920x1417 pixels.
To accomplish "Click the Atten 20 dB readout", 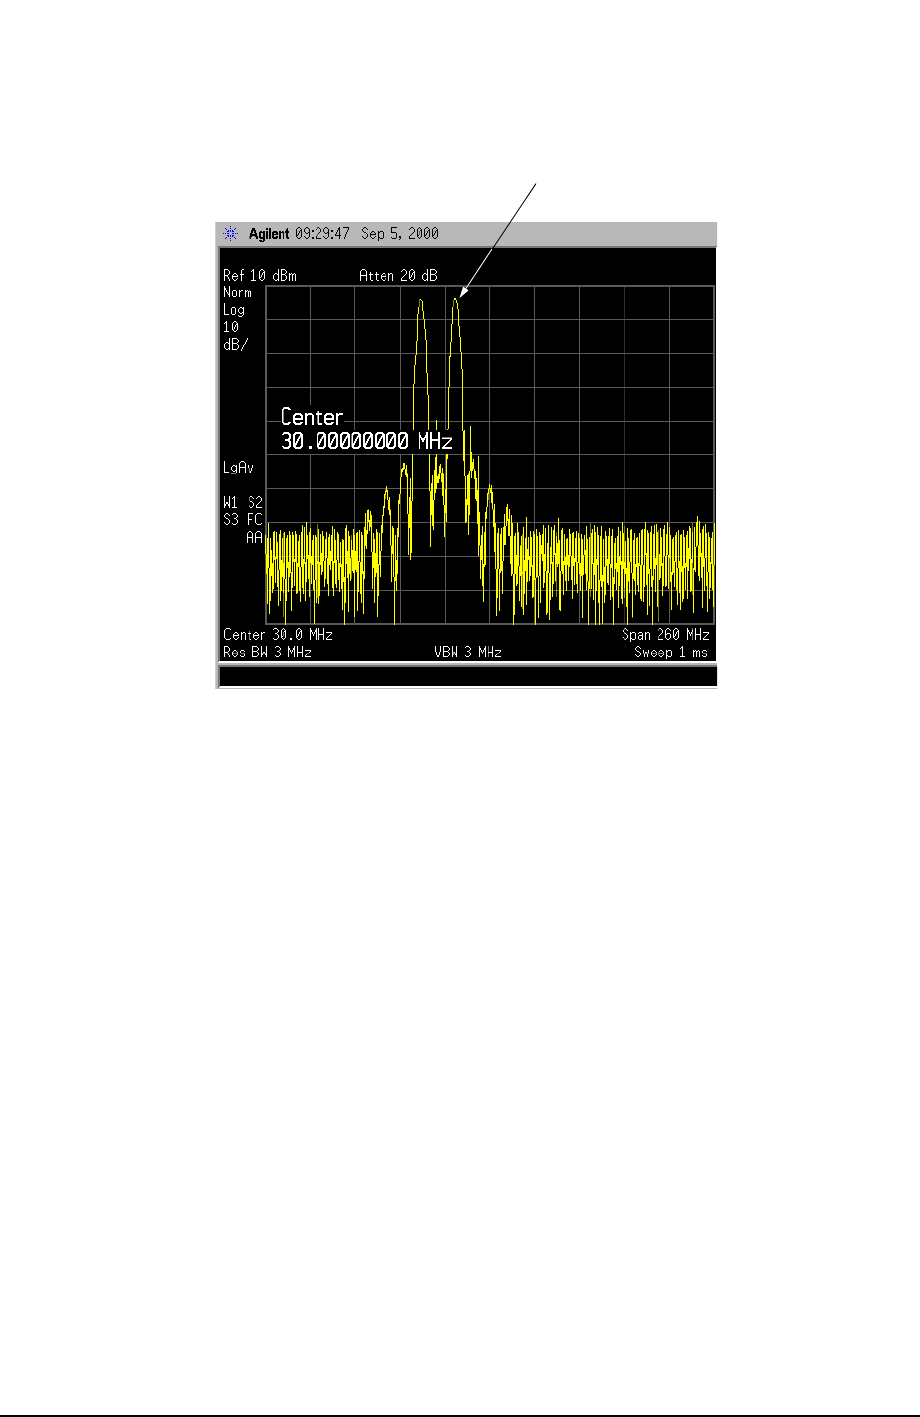I will (x=397, y=275).
